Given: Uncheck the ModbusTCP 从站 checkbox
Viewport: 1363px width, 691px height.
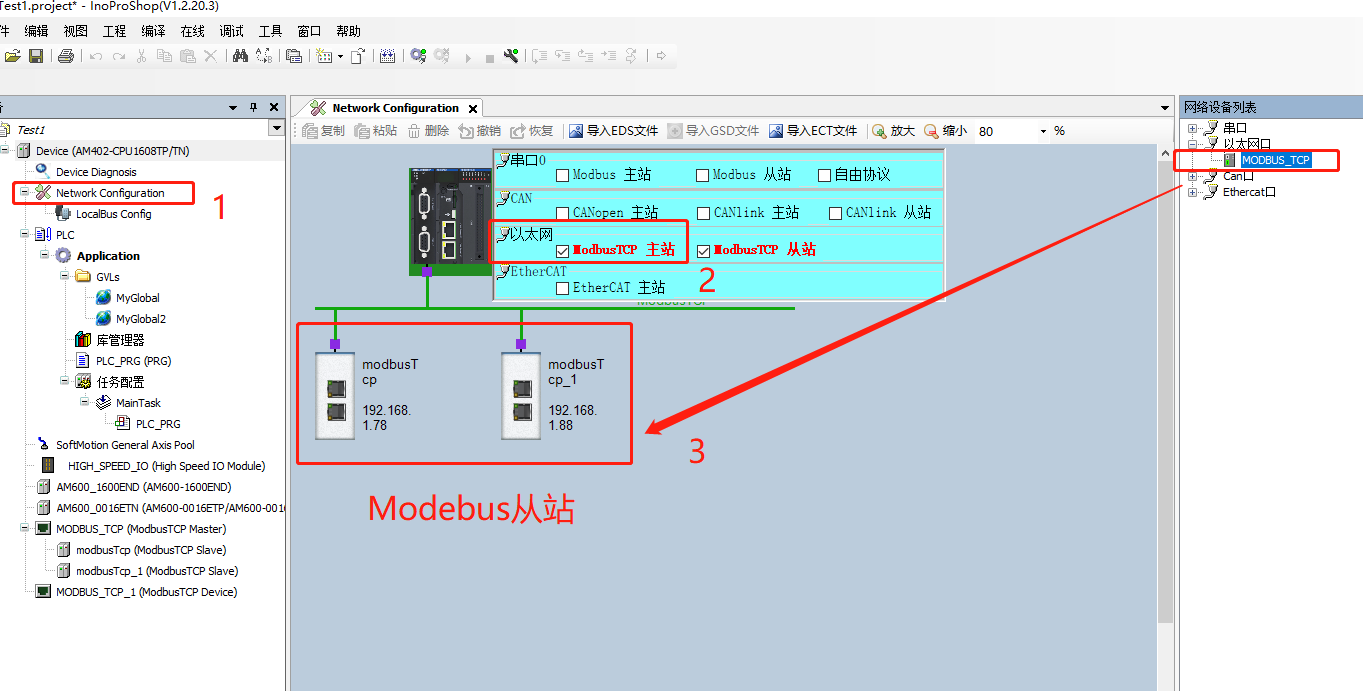Looking at the screenshot, I should 703,251.
